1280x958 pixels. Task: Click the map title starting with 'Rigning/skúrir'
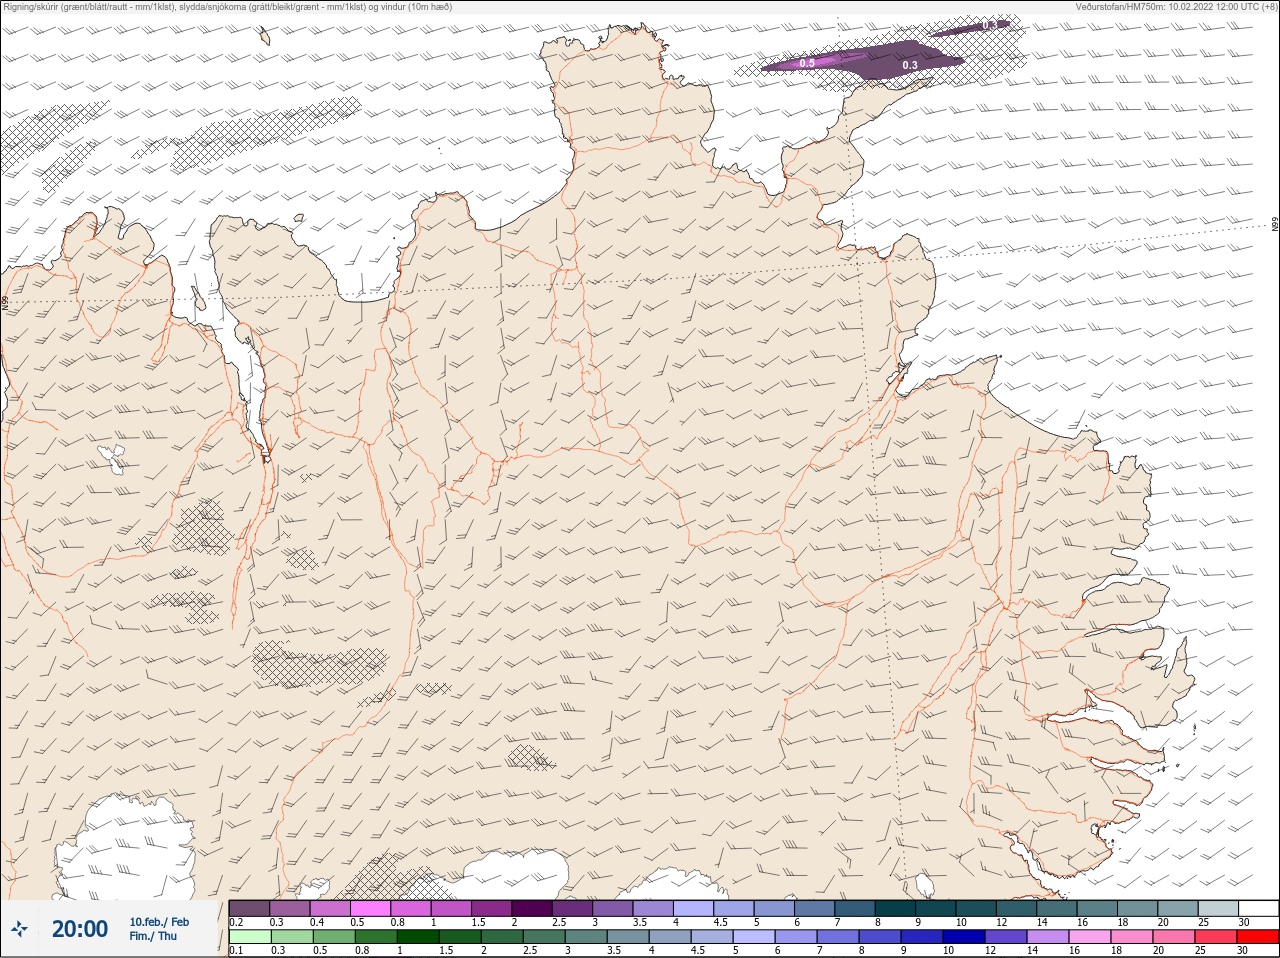(x=228, y=6)
